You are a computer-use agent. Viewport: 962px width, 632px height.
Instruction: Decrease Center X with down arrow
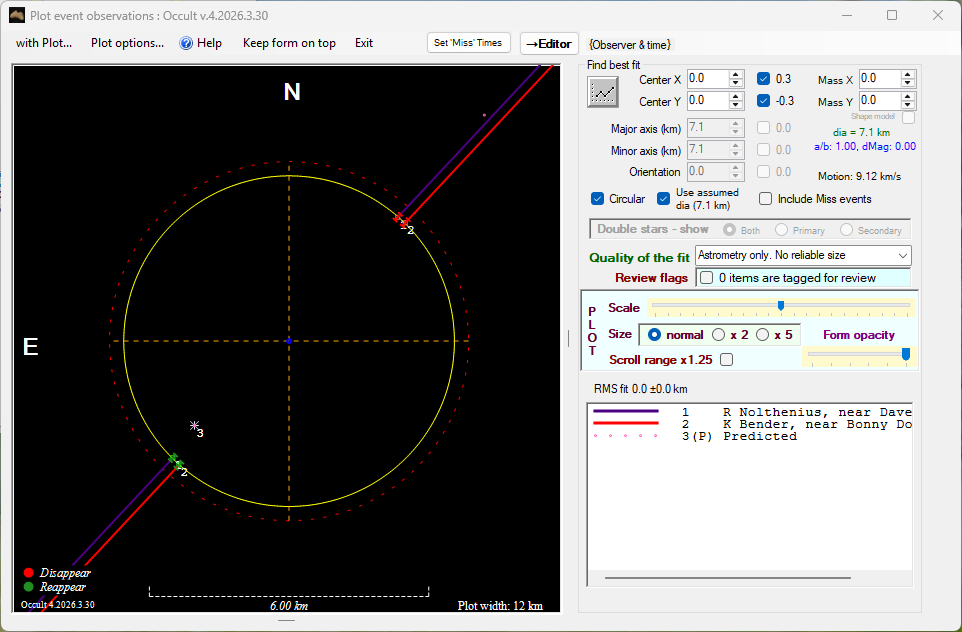(736, 83)
